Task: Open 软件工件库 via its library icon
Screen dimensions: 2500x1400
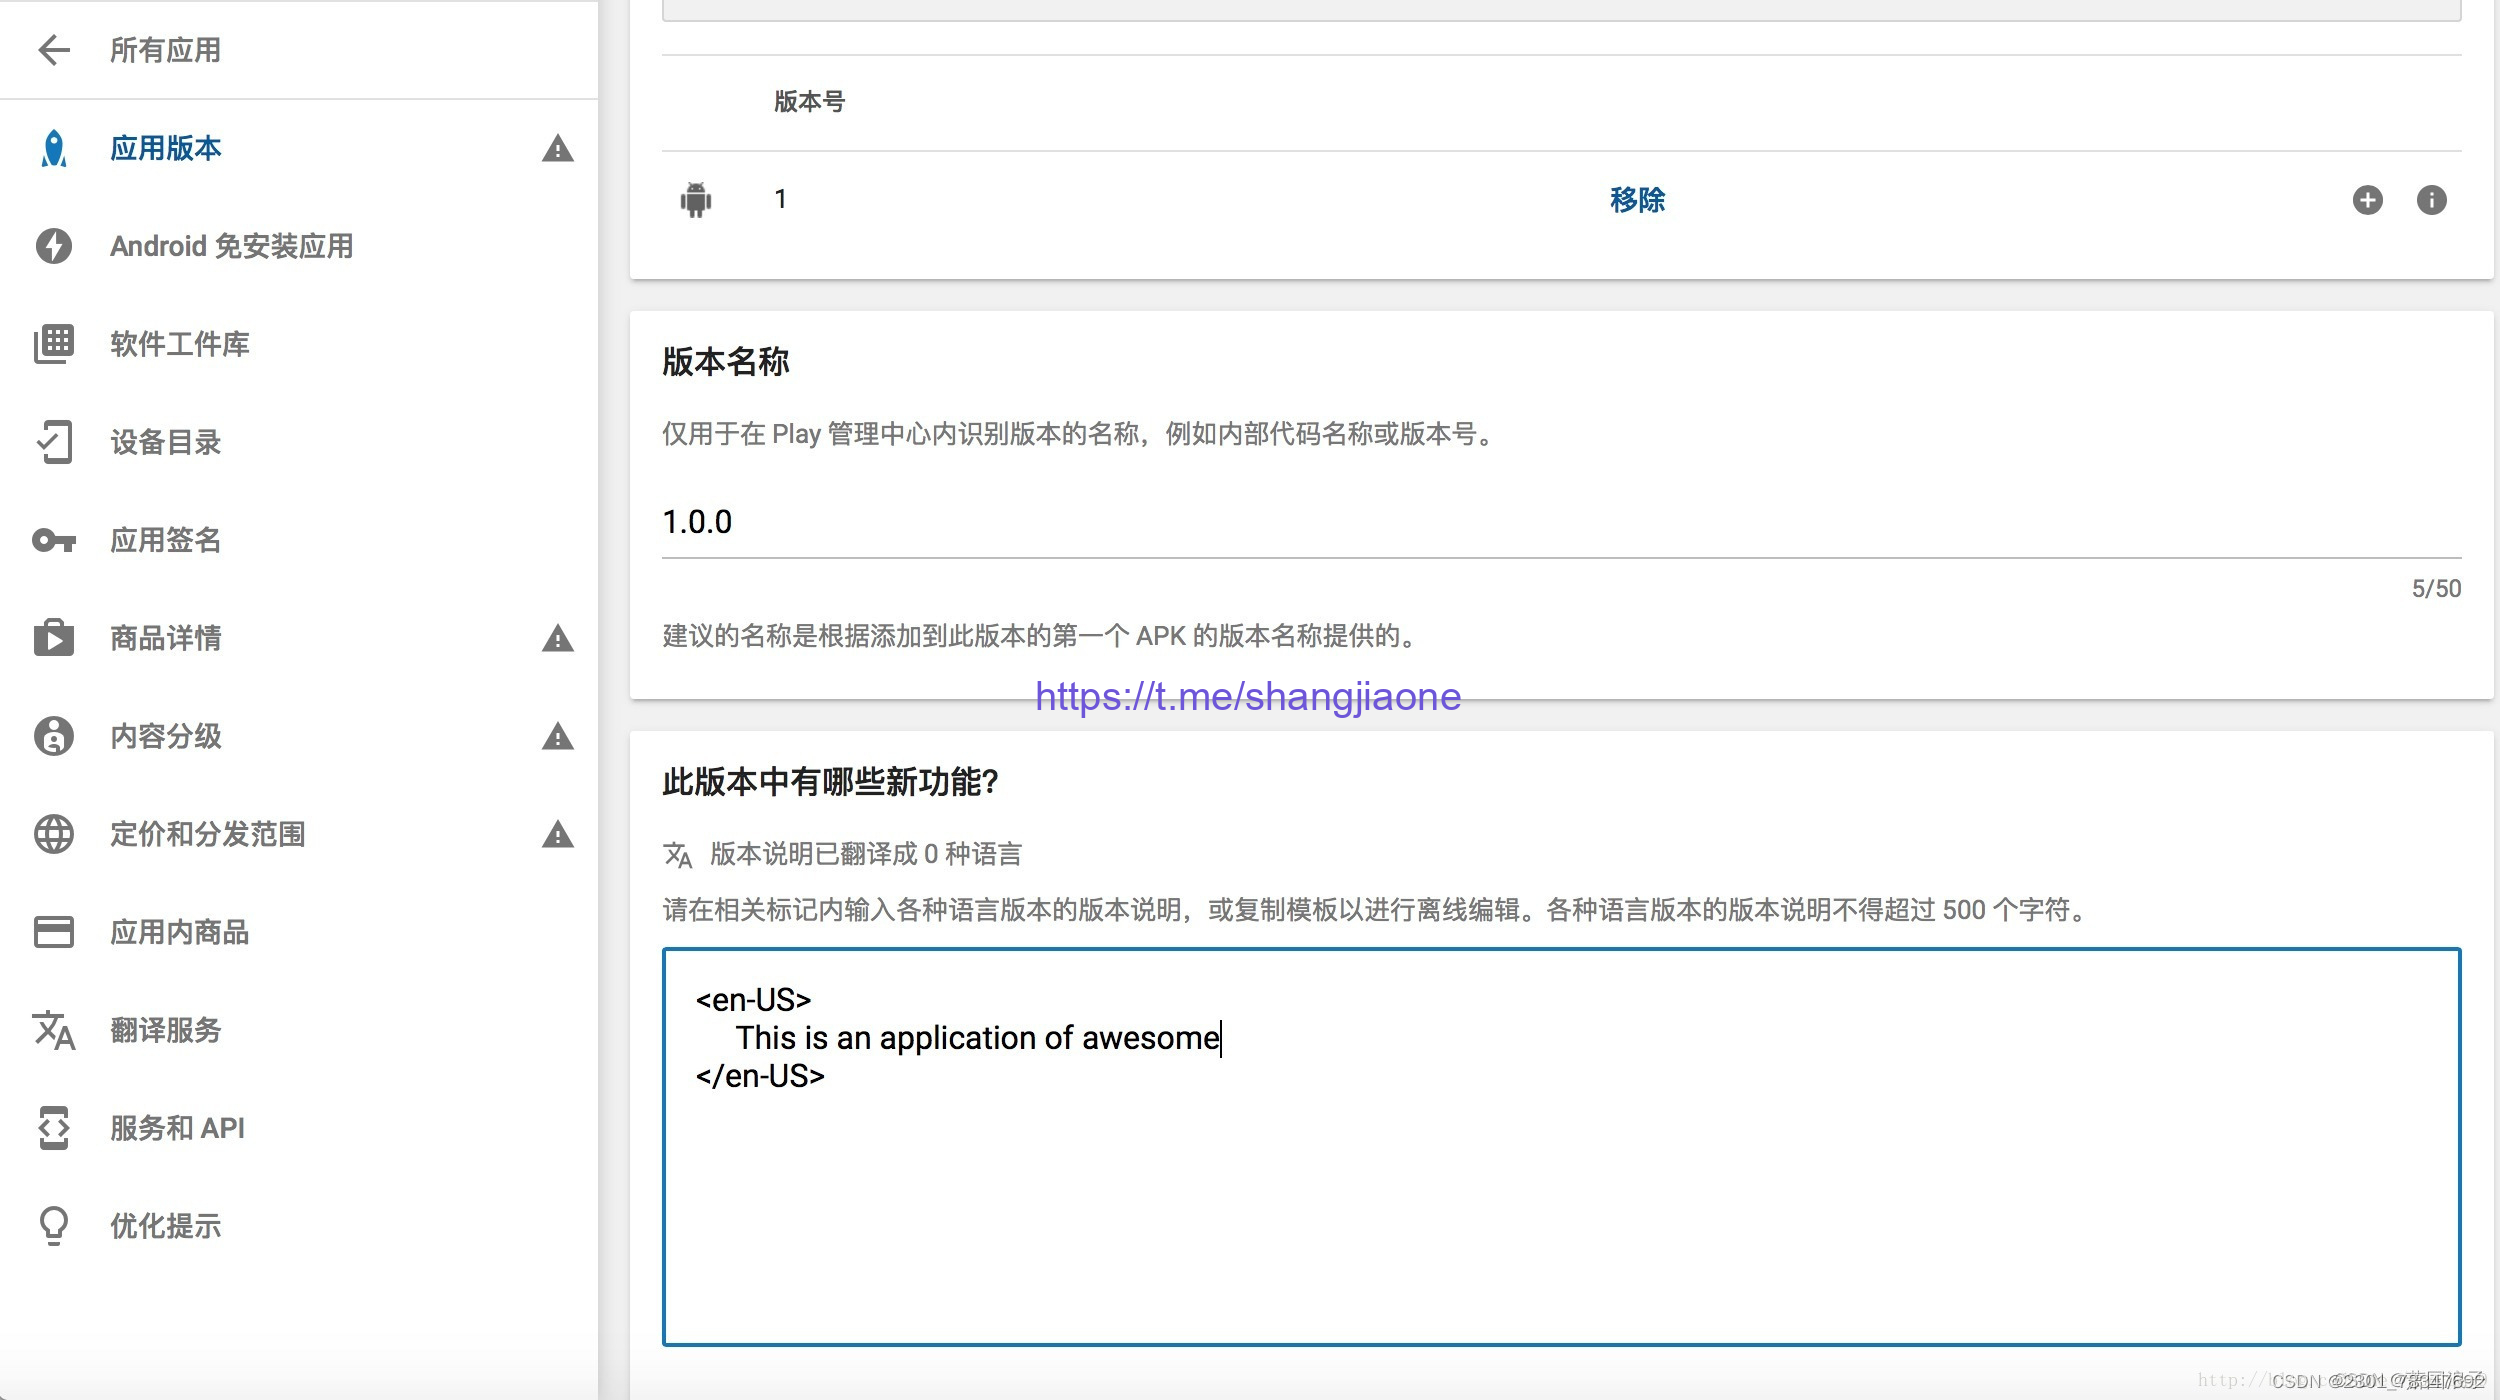Action: tap(54, 344)
